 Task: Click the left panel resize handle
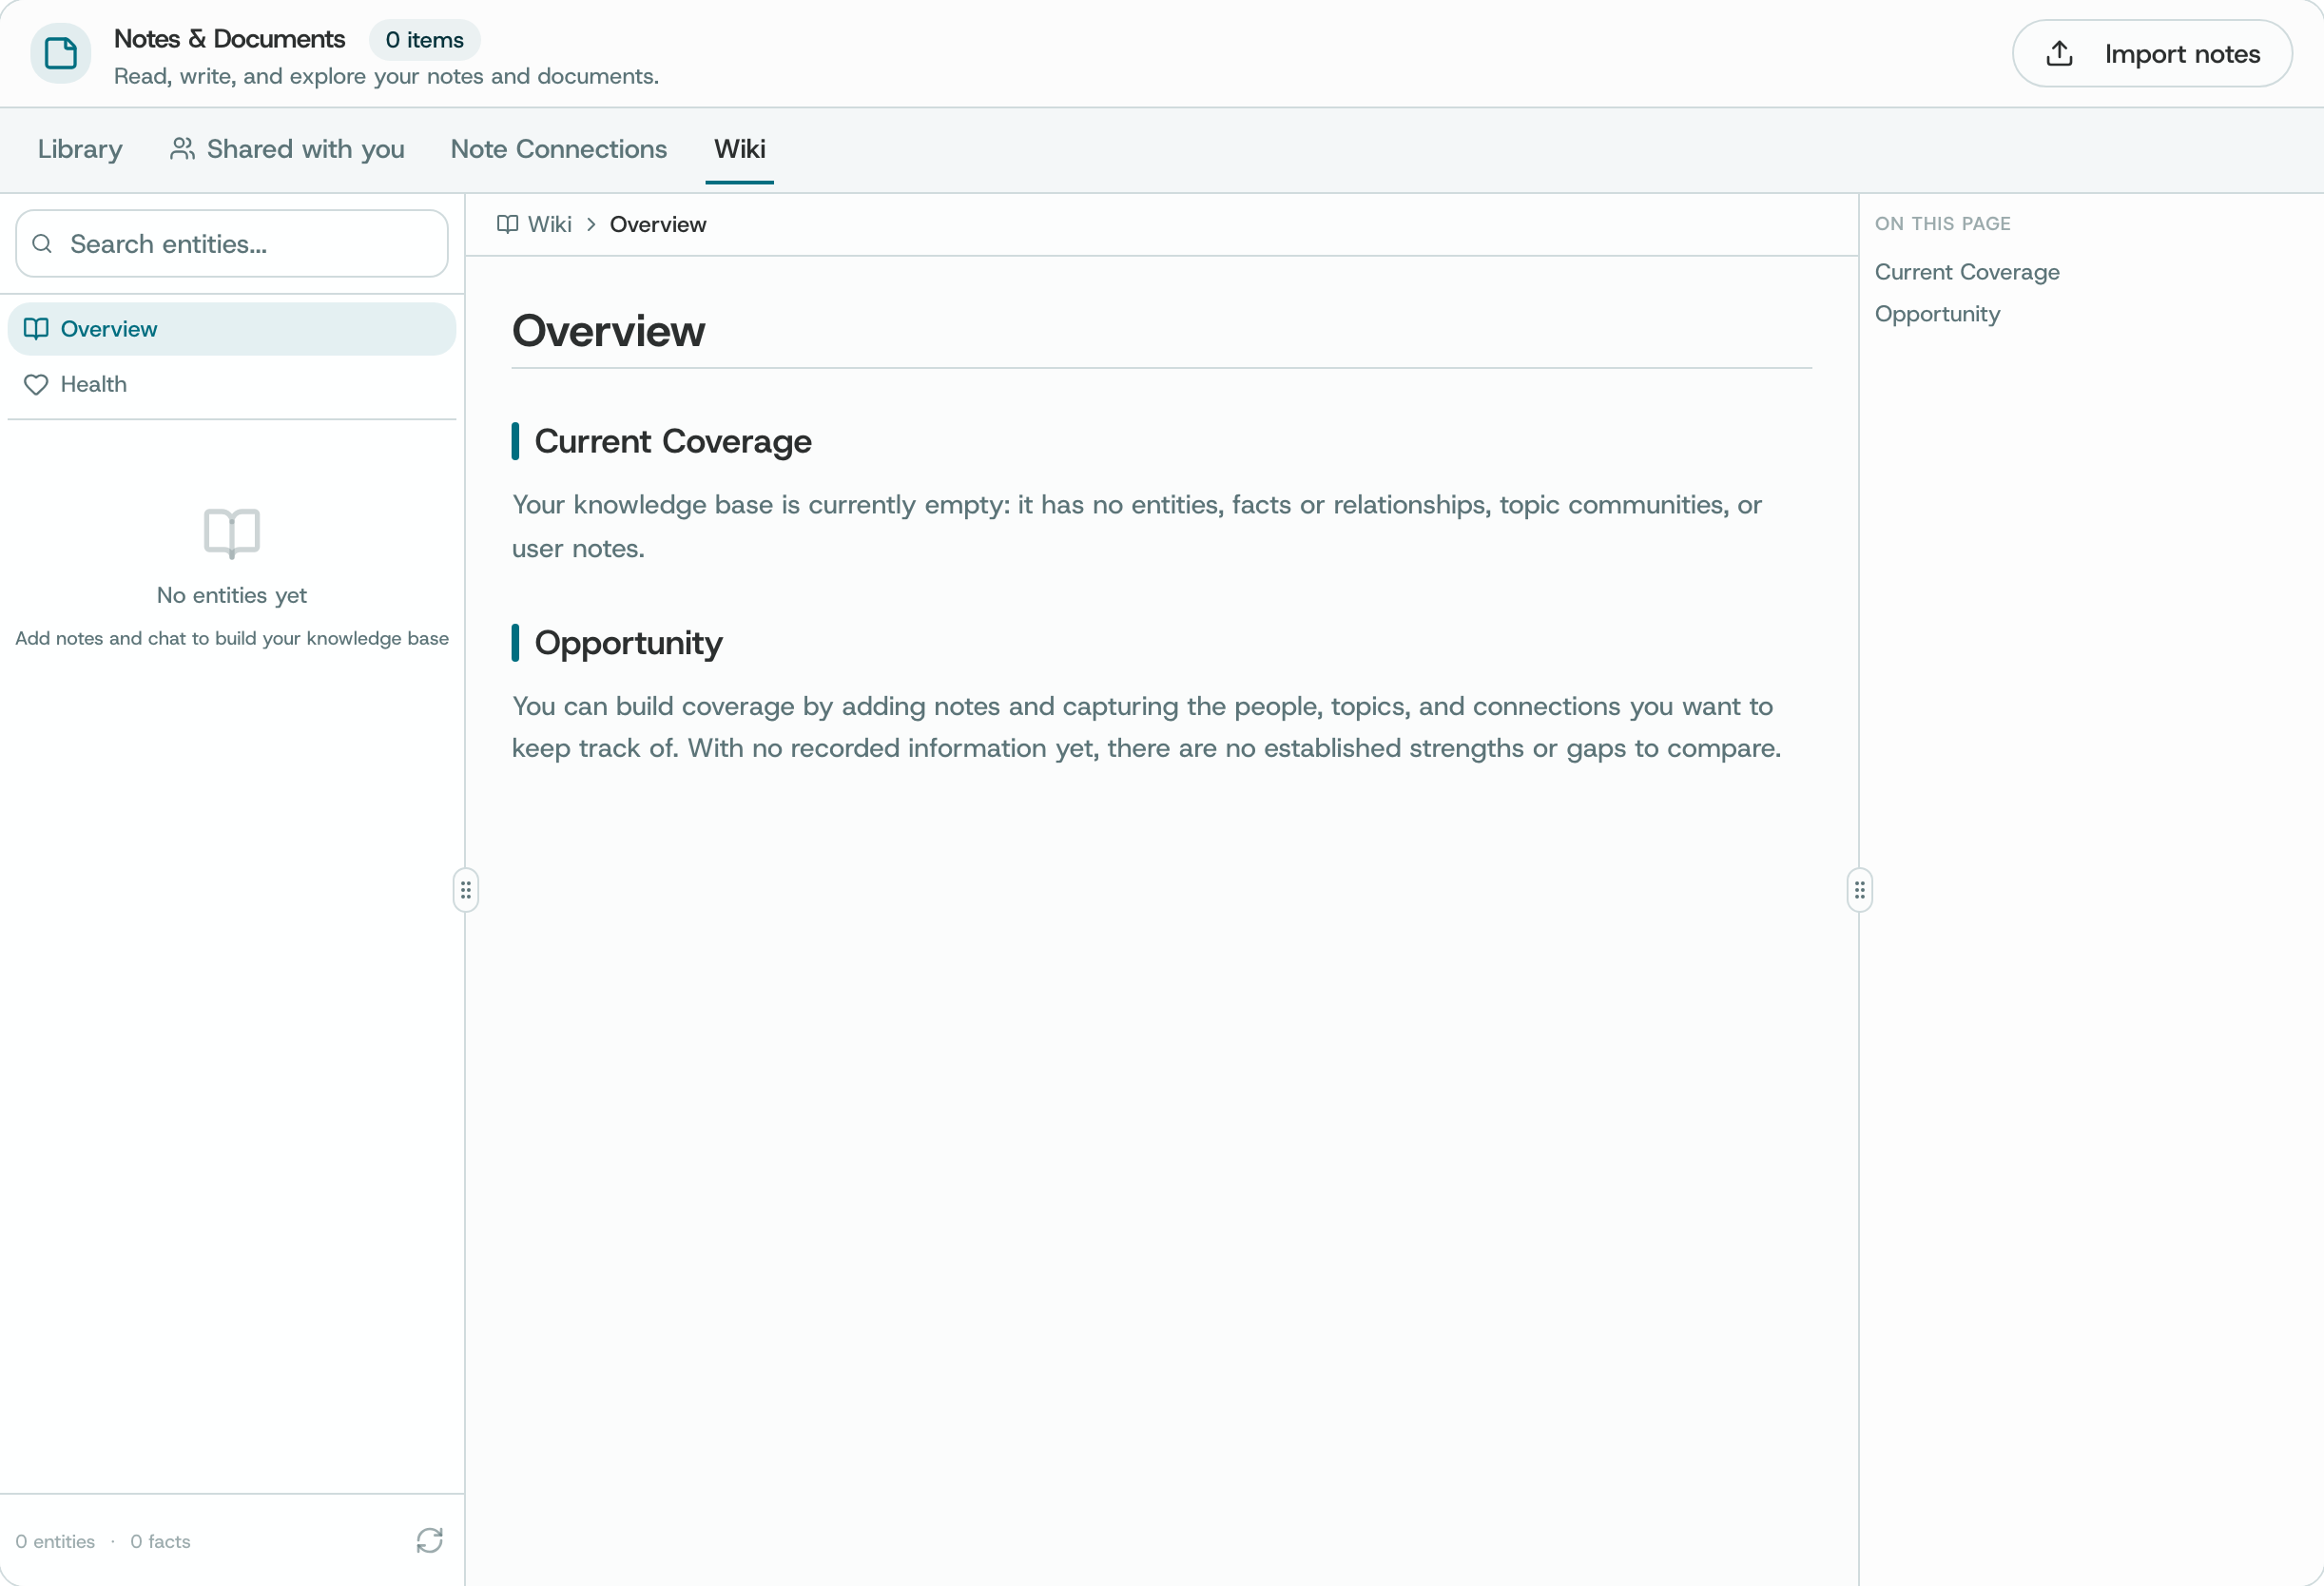[x=466, y=890]
